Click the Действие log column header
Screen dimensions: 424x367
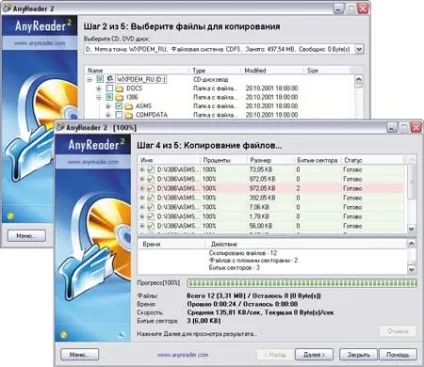(306, 244)
